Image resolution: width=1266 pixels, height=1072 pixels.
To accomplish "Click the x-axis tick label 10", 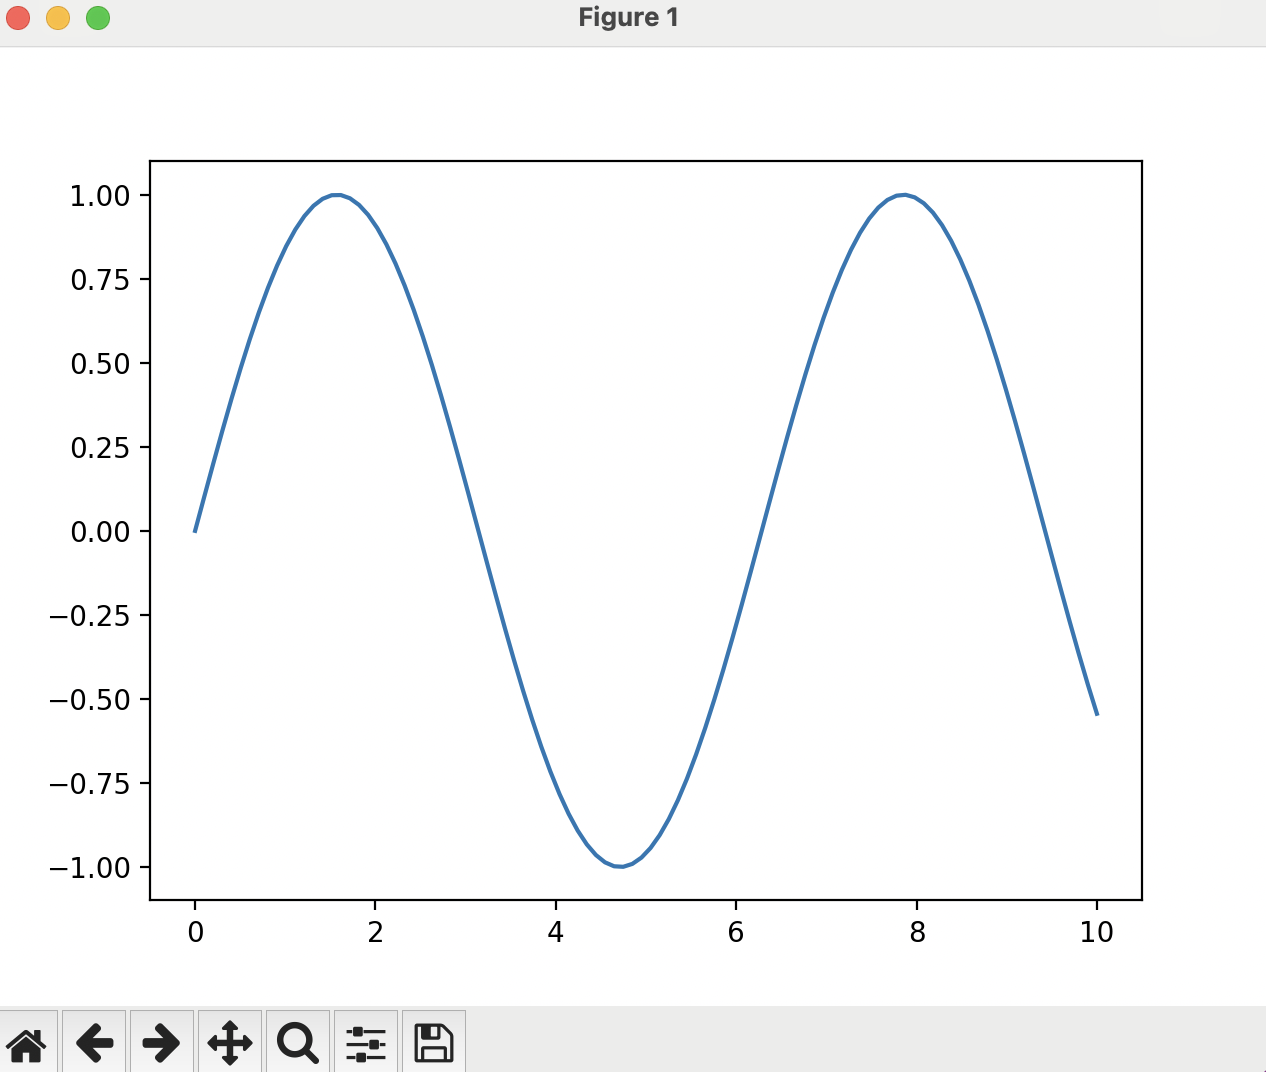I will (1097, 932).
